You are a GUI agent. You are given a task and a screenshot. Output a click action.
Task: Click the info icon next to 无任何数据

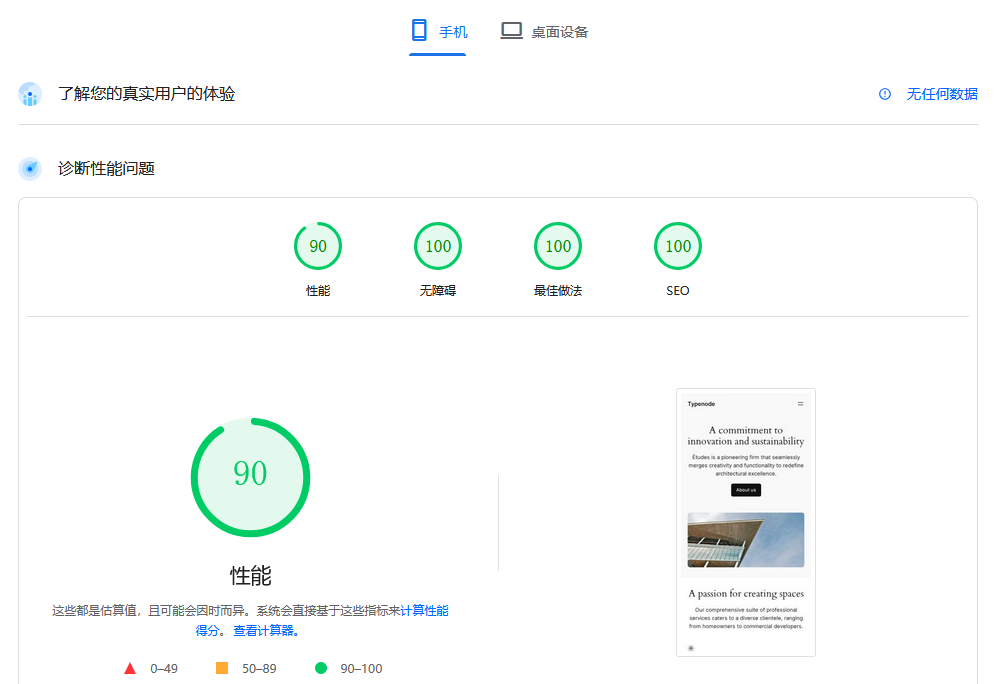(x=884, y=94)
